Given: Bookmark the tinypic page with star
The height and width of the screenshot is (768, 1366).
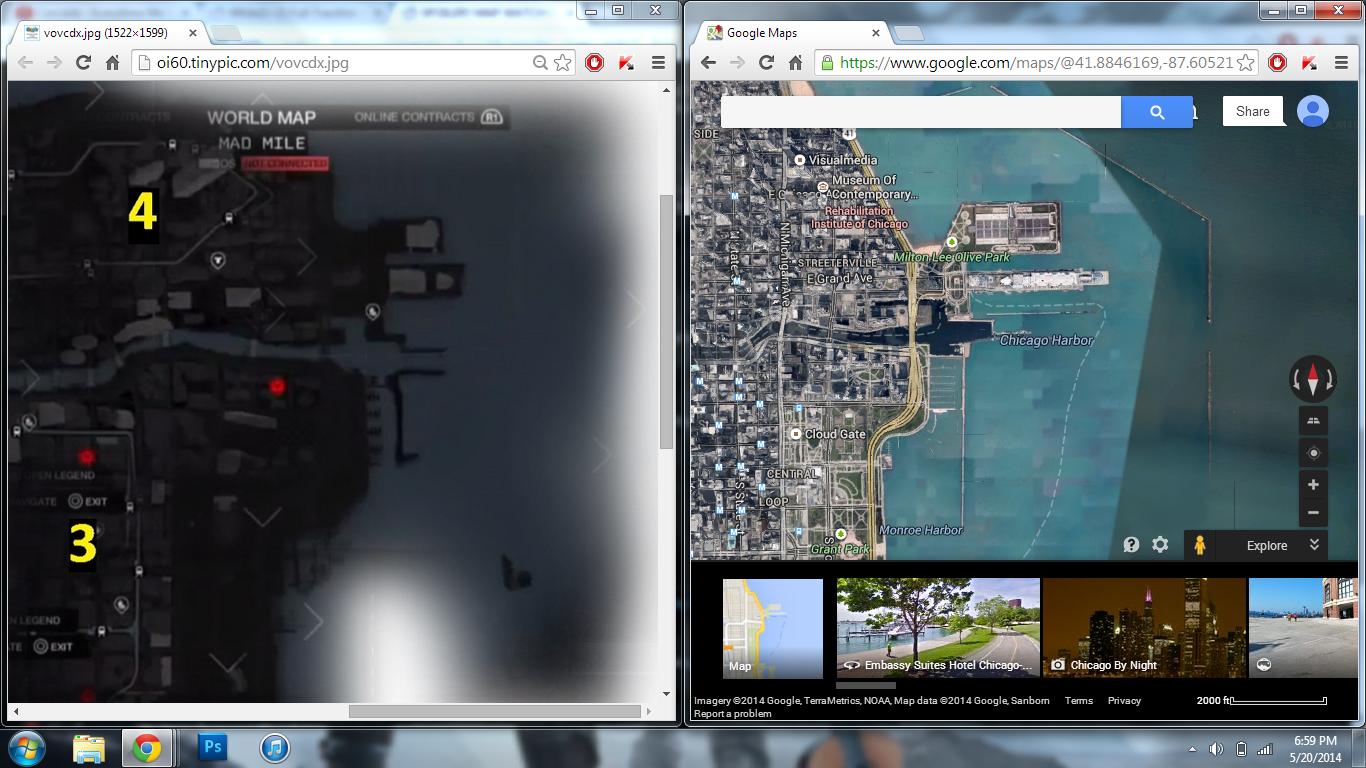Looking at the screenshot, I should tap(563, 62).
